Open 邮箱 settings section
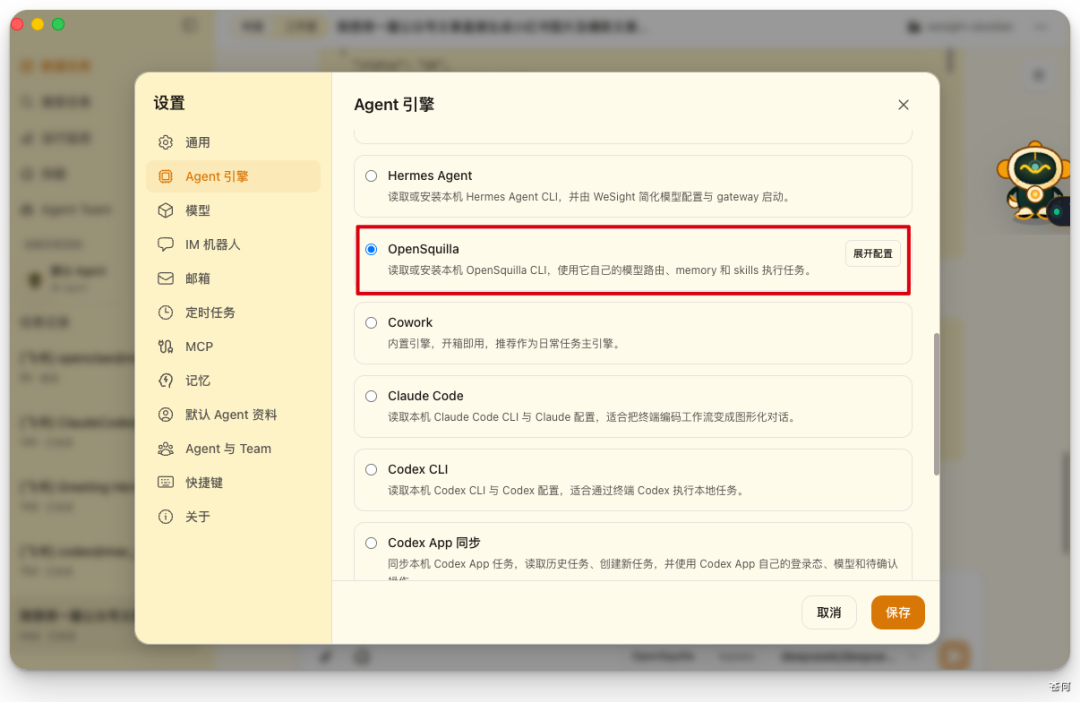 point(233,278)
